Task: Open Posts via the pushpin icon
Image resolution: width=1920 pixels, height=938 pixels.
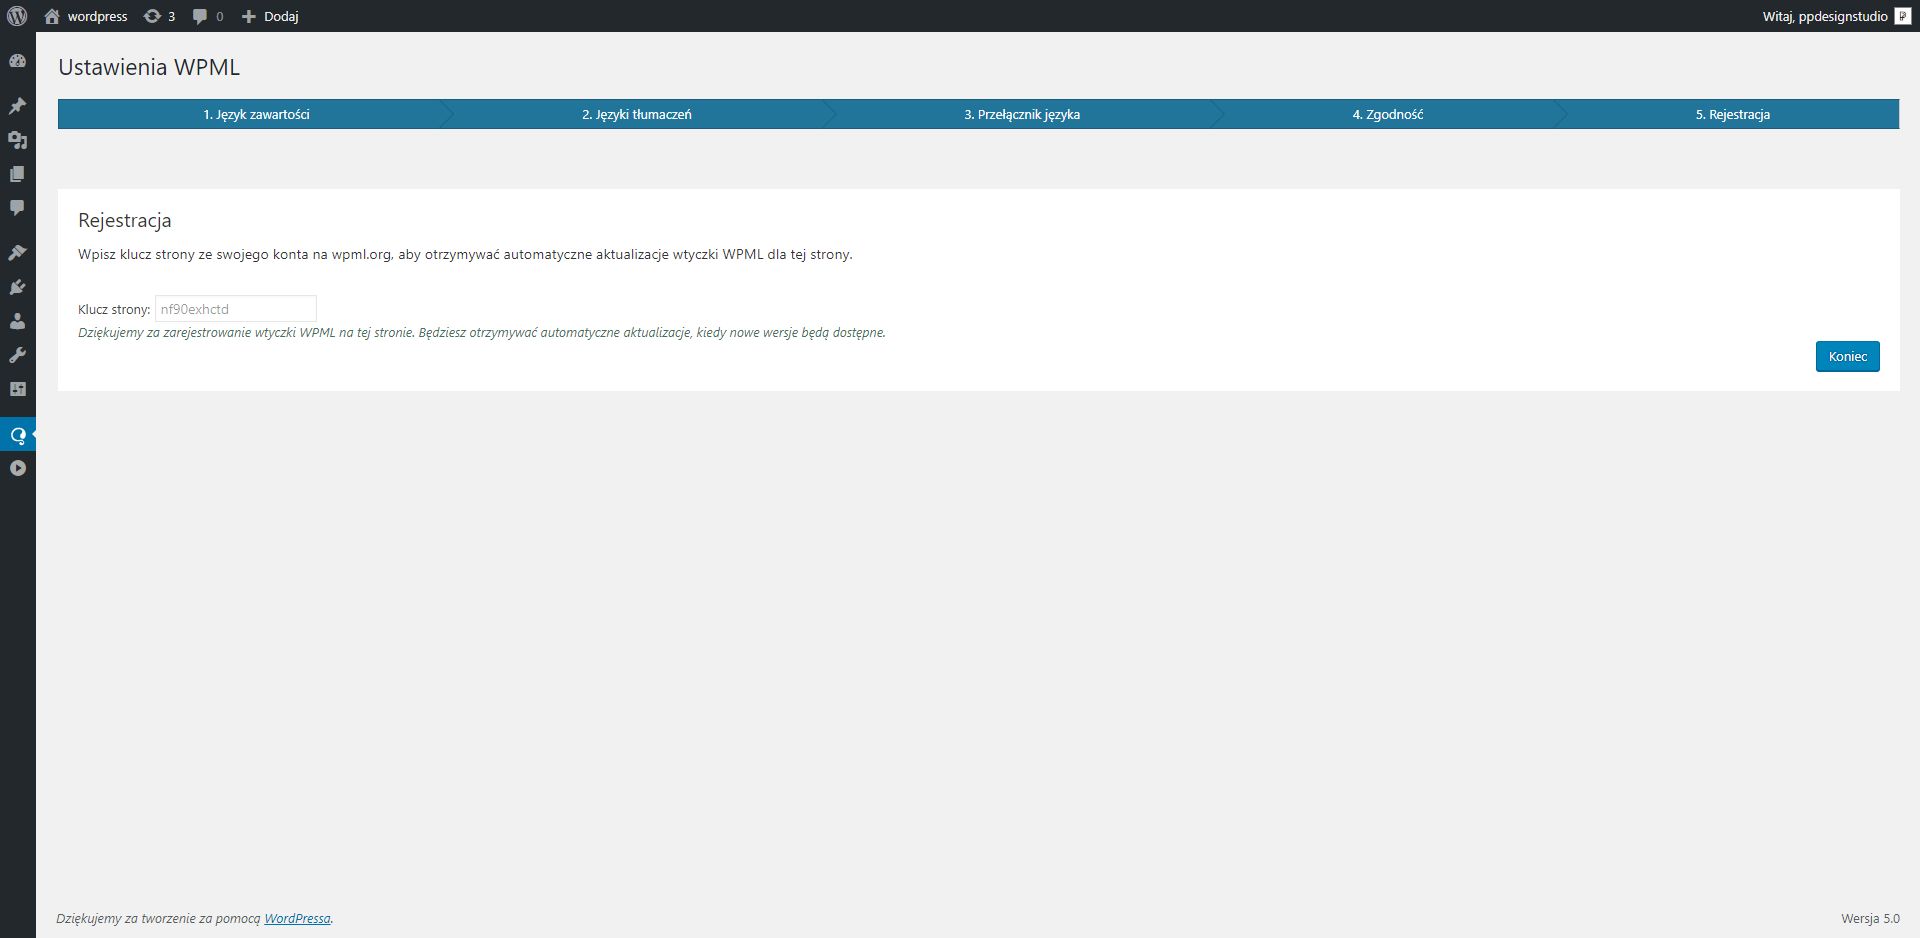Action: 17,106
